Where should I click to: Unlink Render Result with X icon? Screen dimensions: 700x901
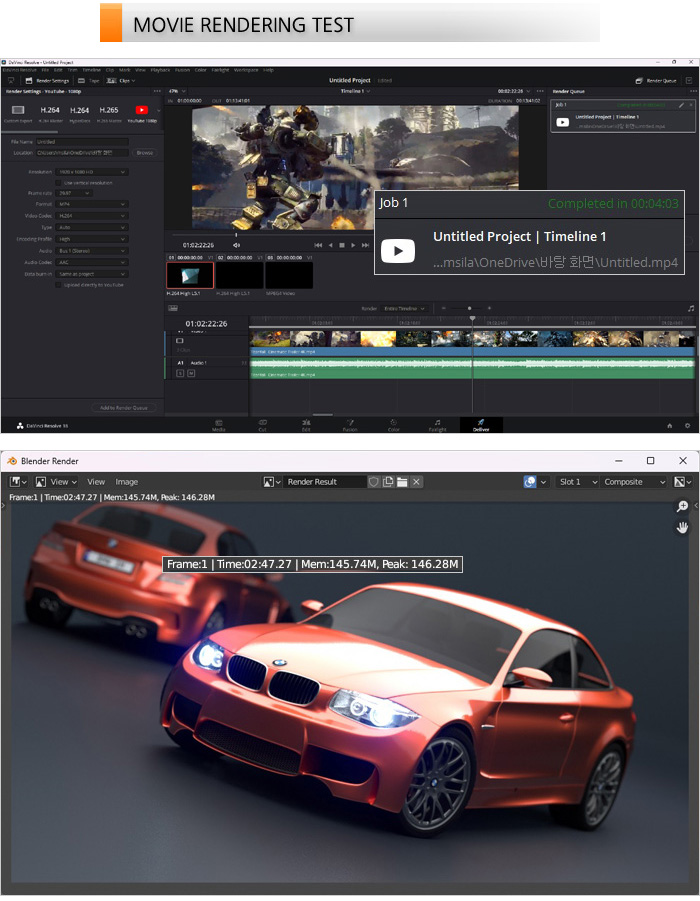click(416, 482)
